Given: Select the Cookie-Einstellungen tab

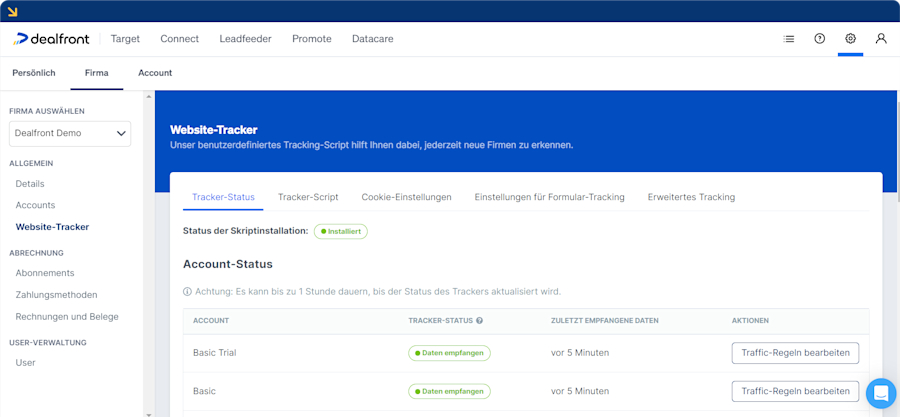Looking at the screenshot, I should 406,197.
